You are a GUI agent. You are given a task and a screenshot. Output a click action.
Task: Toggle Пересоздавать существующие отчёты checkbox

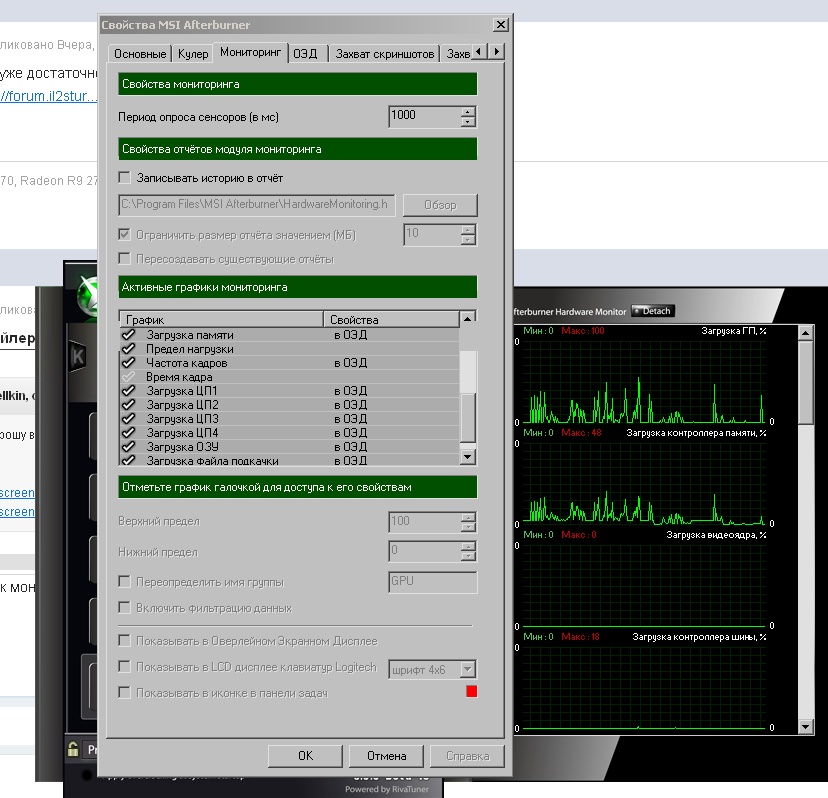[125, 259]
